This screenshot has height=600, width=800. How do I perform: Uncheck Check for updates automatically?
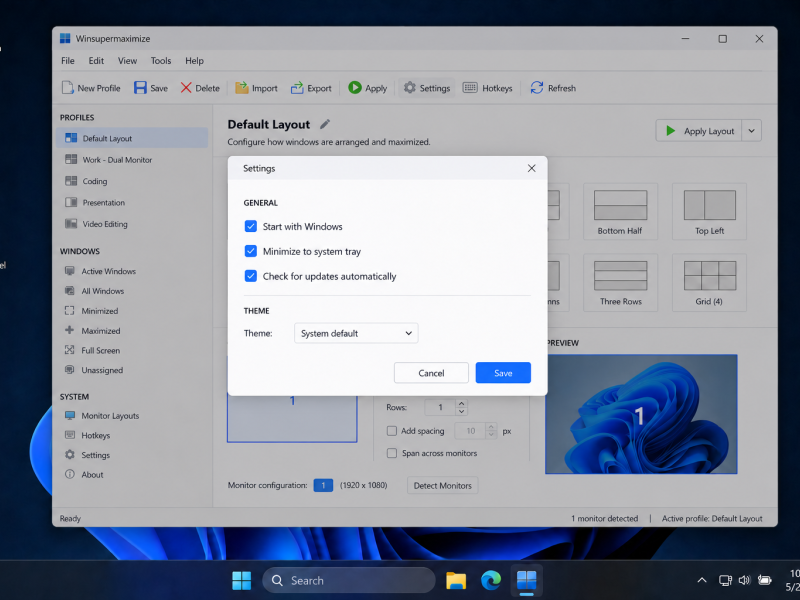tap(251, 276)
